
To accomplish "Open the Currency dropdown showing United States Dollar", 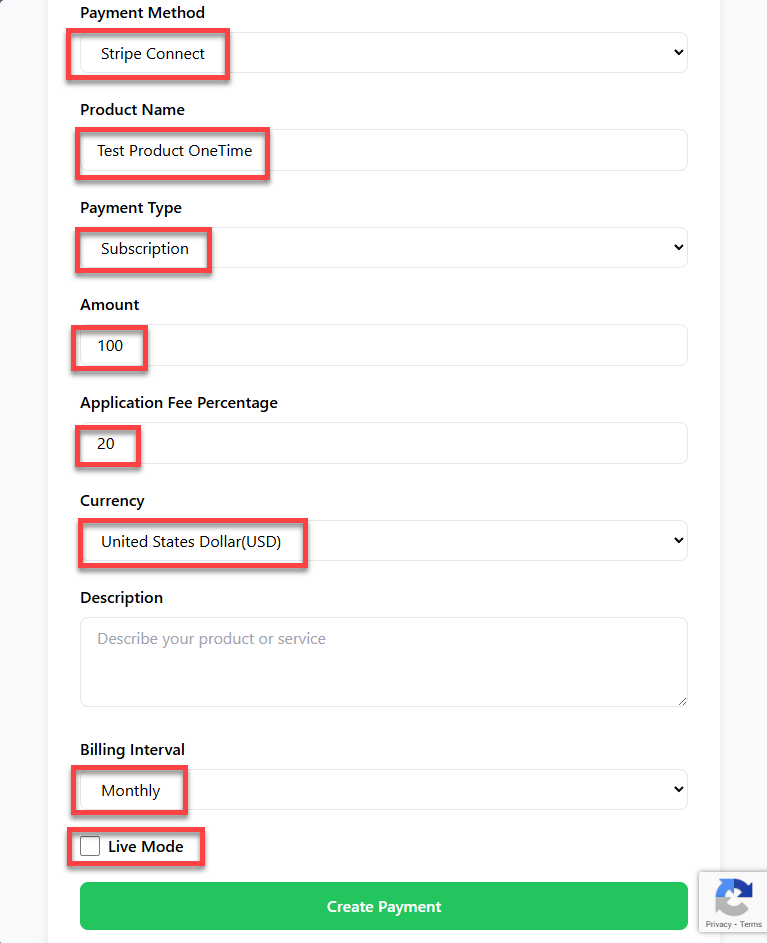I will point(383,541).
